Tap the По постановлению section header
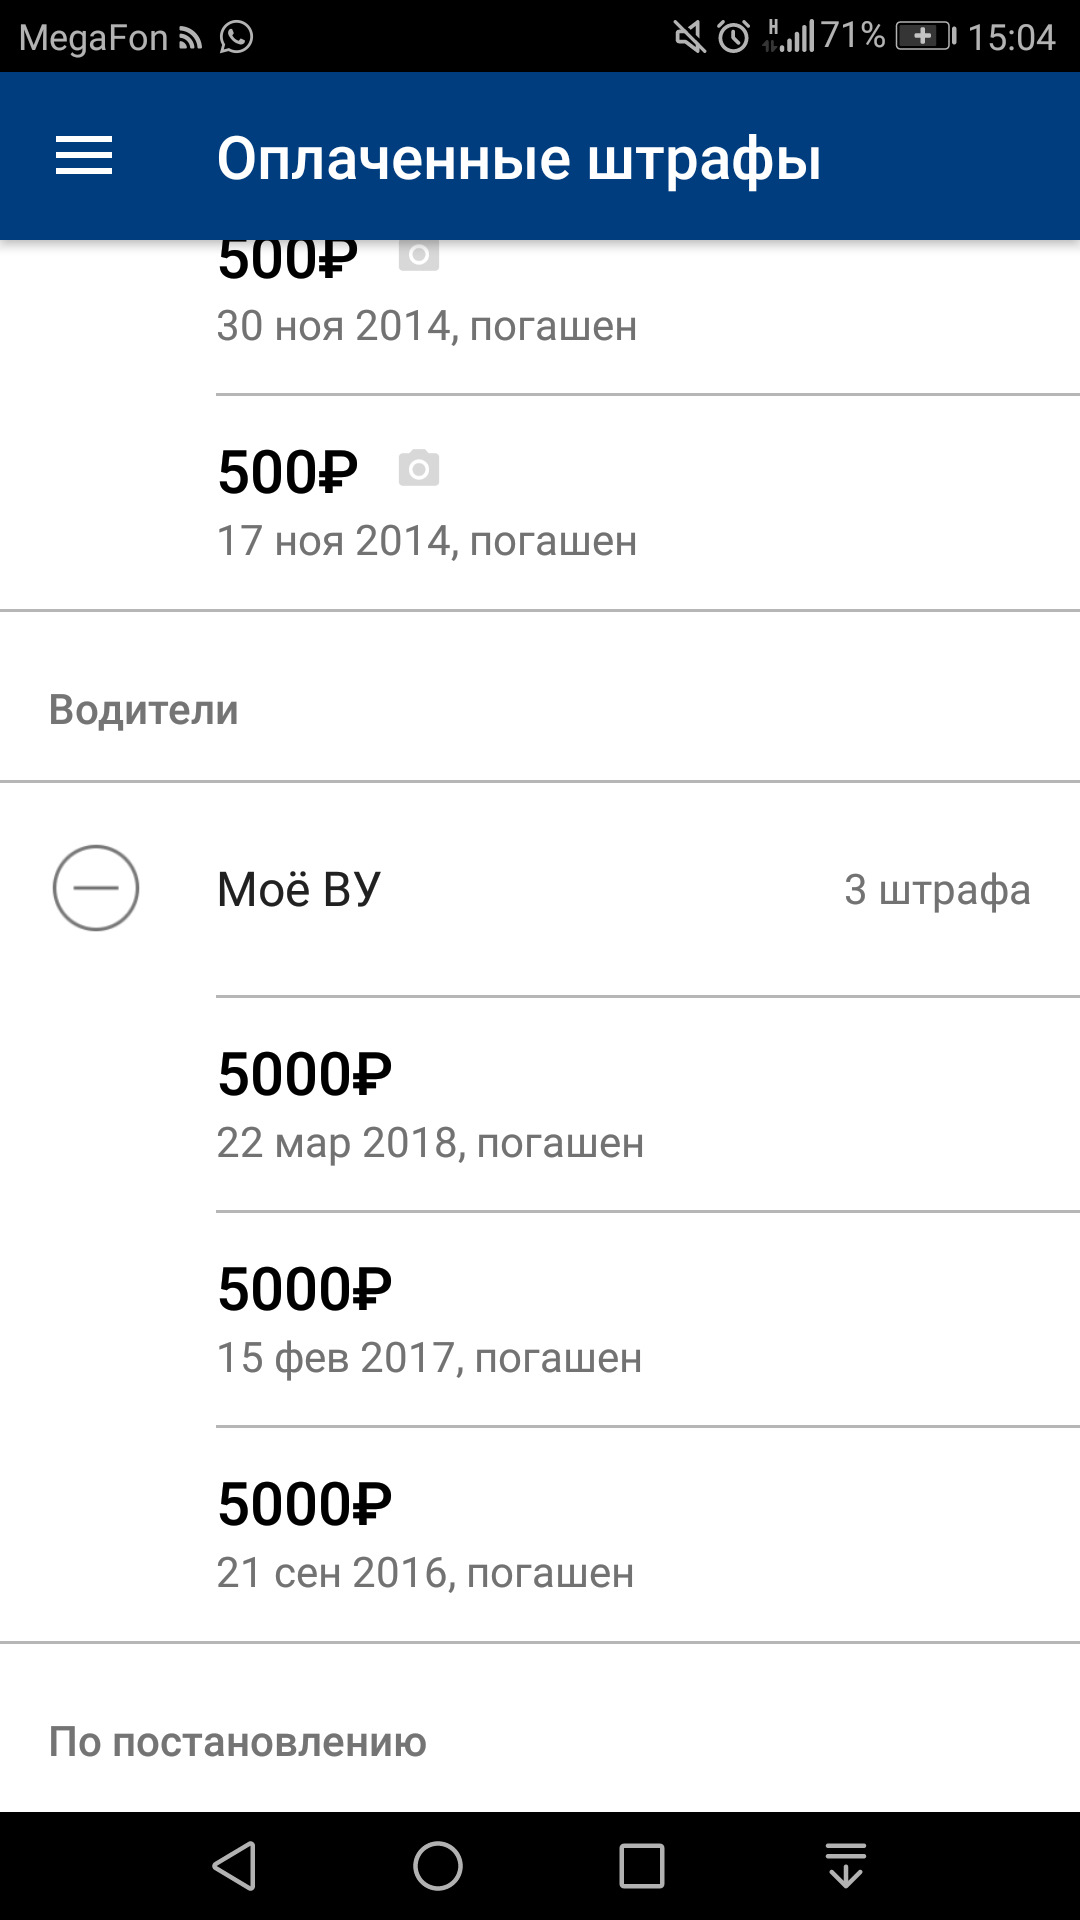Screen dimensions: 1080x1920 click(x=238, y=1742)
